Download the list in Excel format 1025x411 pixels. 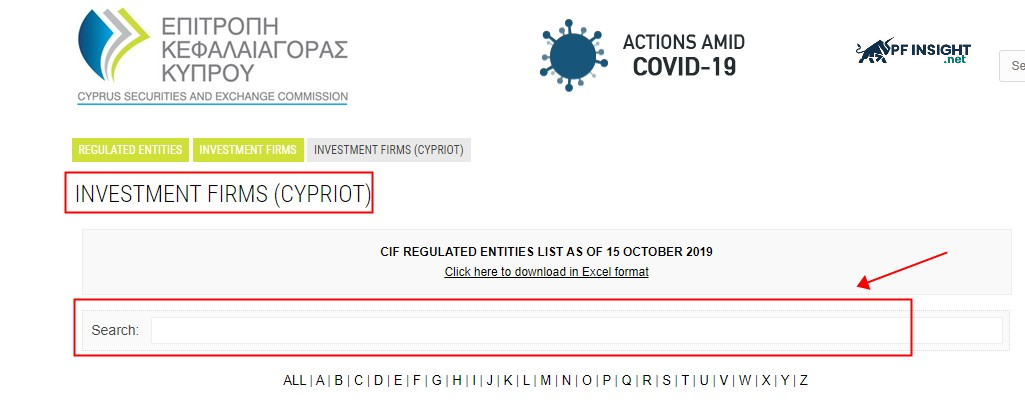tap(546, 272)
